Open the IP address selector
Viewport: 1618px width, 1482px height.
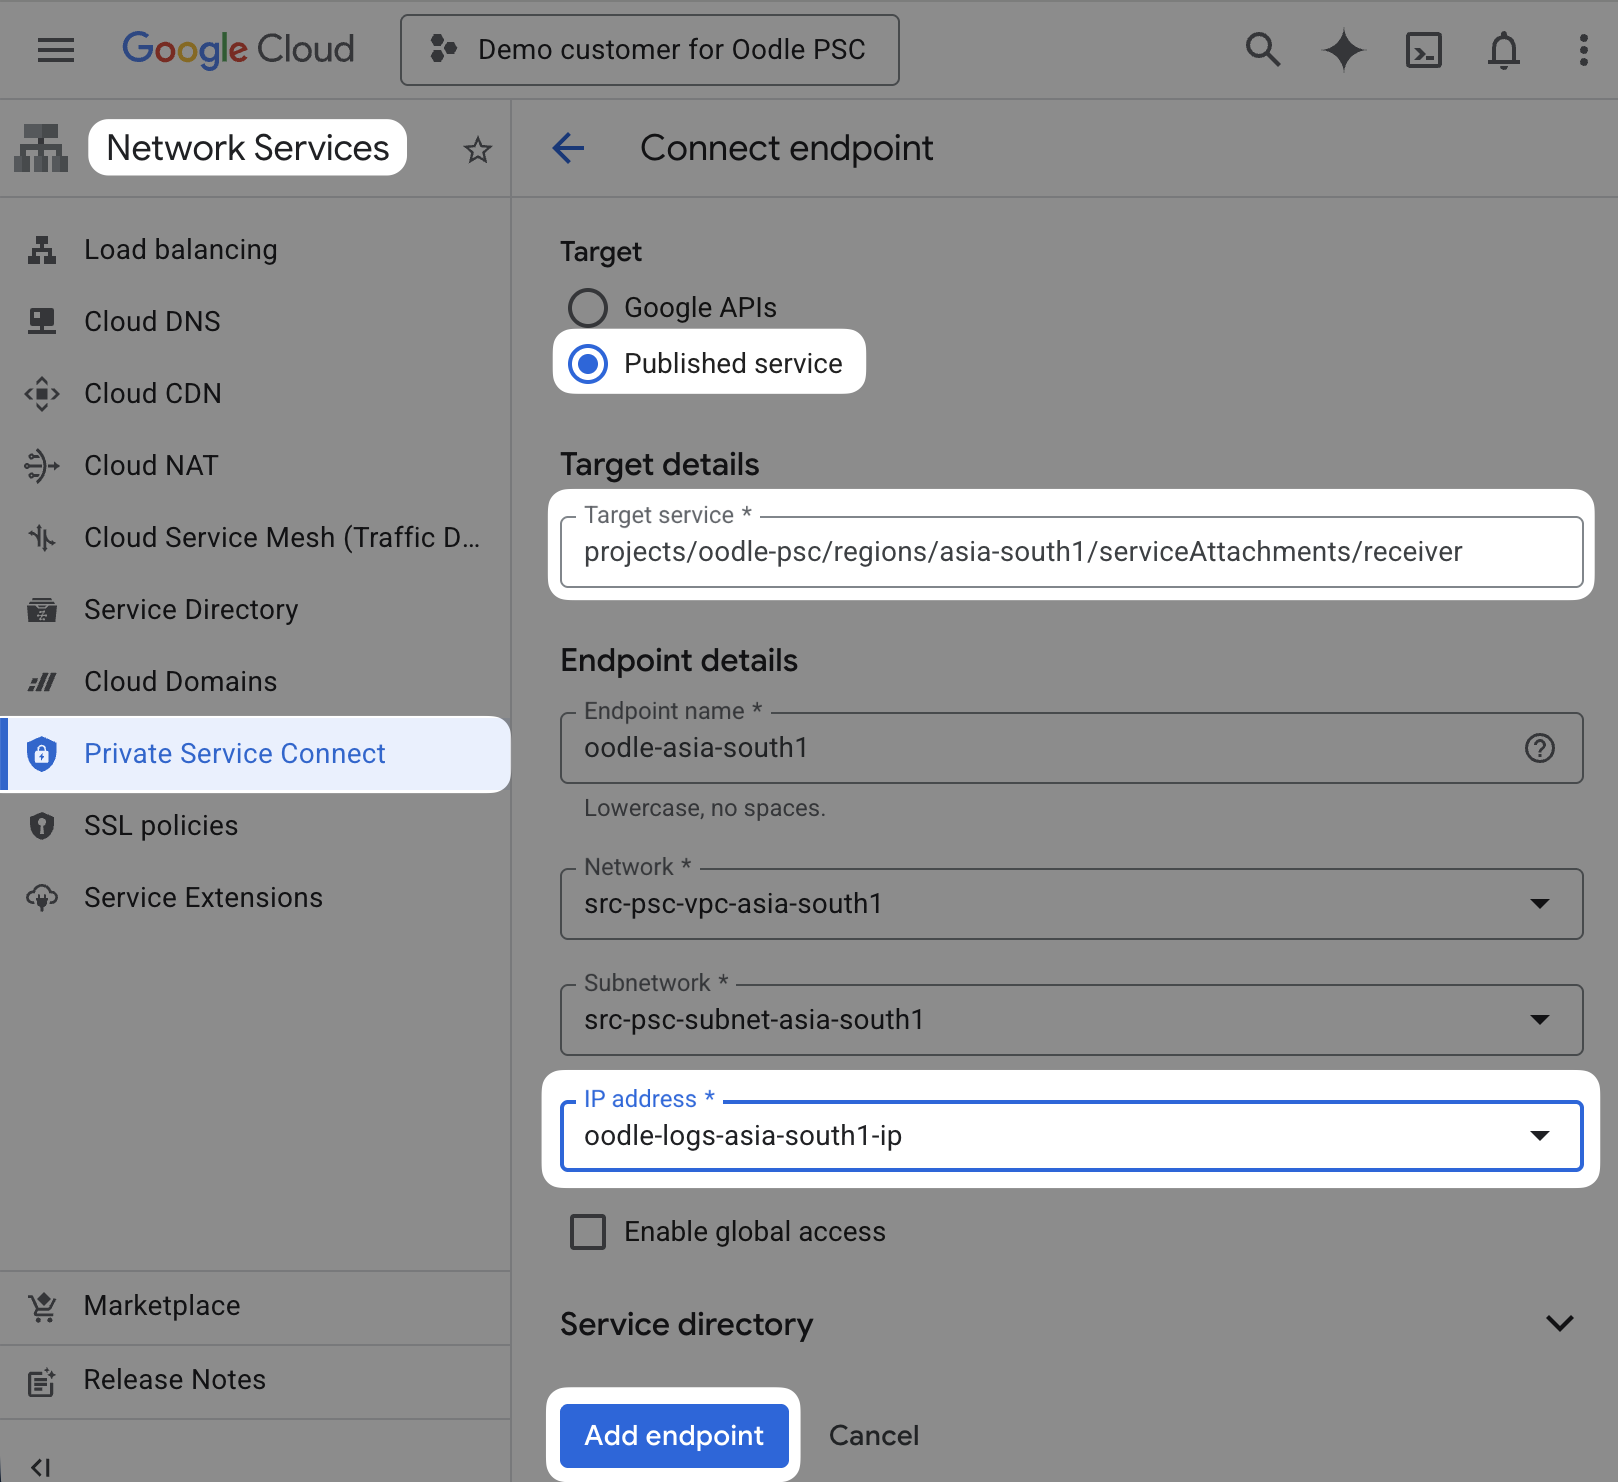(1539, 1135)
